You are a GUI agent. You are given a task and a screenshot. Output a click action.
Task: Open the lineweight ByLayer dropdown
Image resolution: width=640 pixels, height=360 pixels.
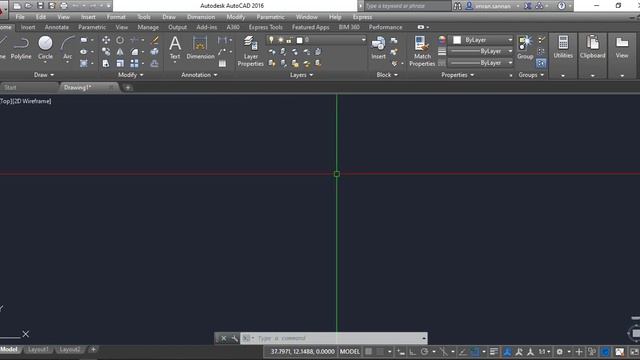[480, 51]
